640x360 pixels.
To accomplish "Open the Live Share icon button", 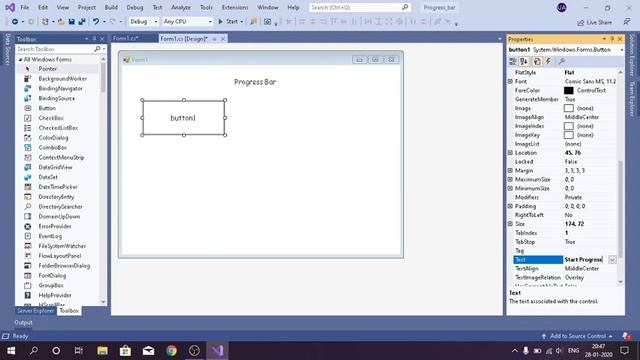I will pos(594,22).
